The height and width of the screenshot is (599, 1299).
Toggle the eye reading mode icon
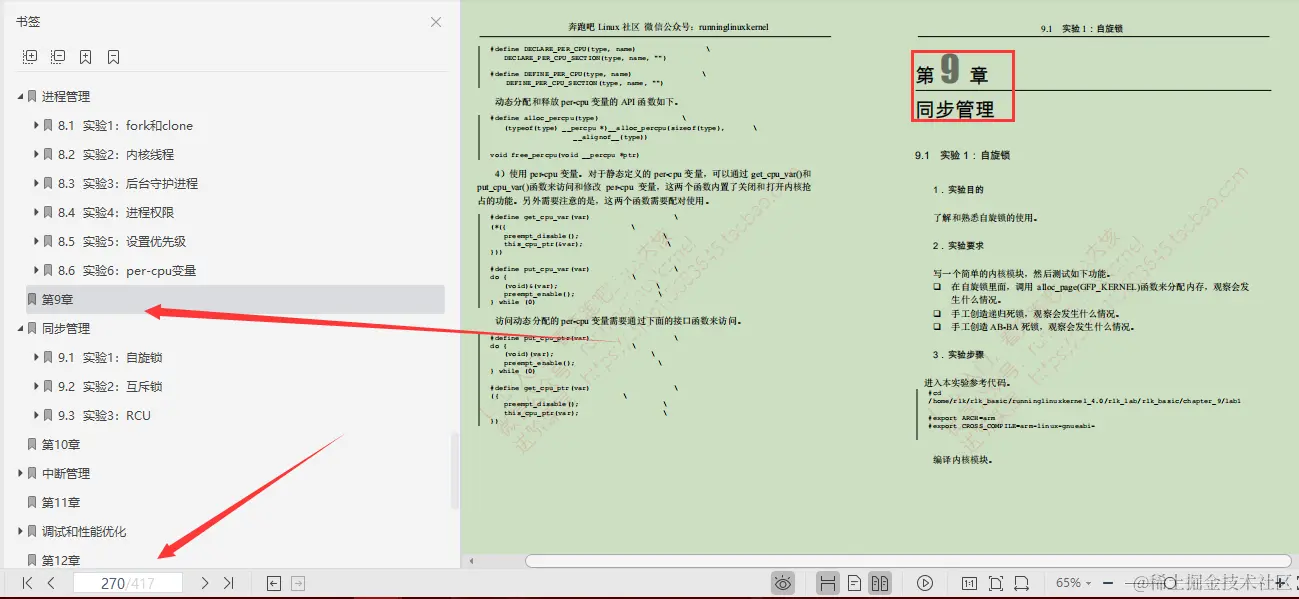pos(783,582)
